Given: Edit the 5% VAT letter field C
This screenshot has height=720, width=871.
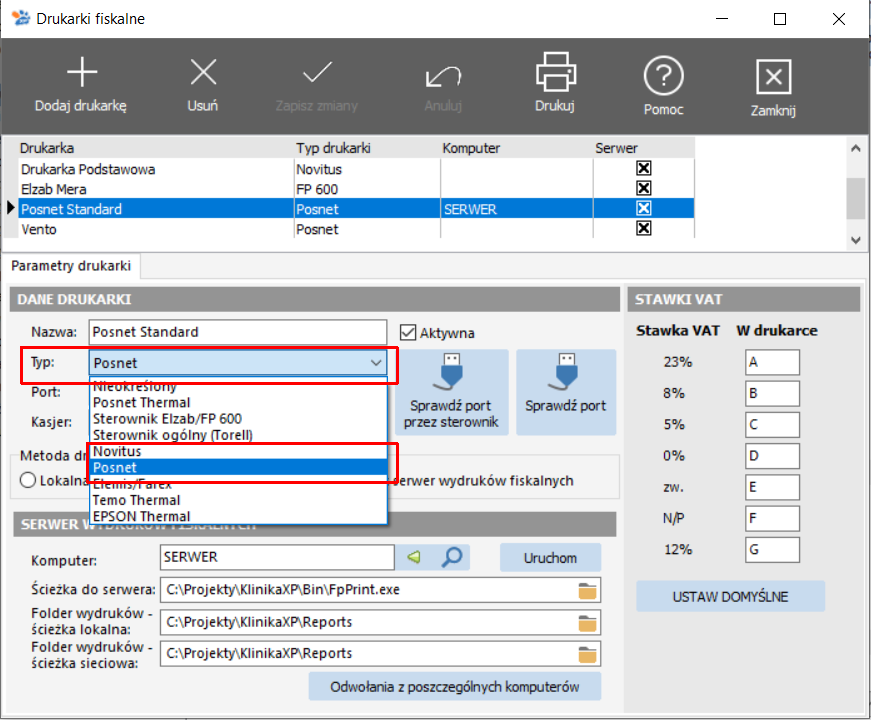Looking at the screenshot, I should (772, 424).
